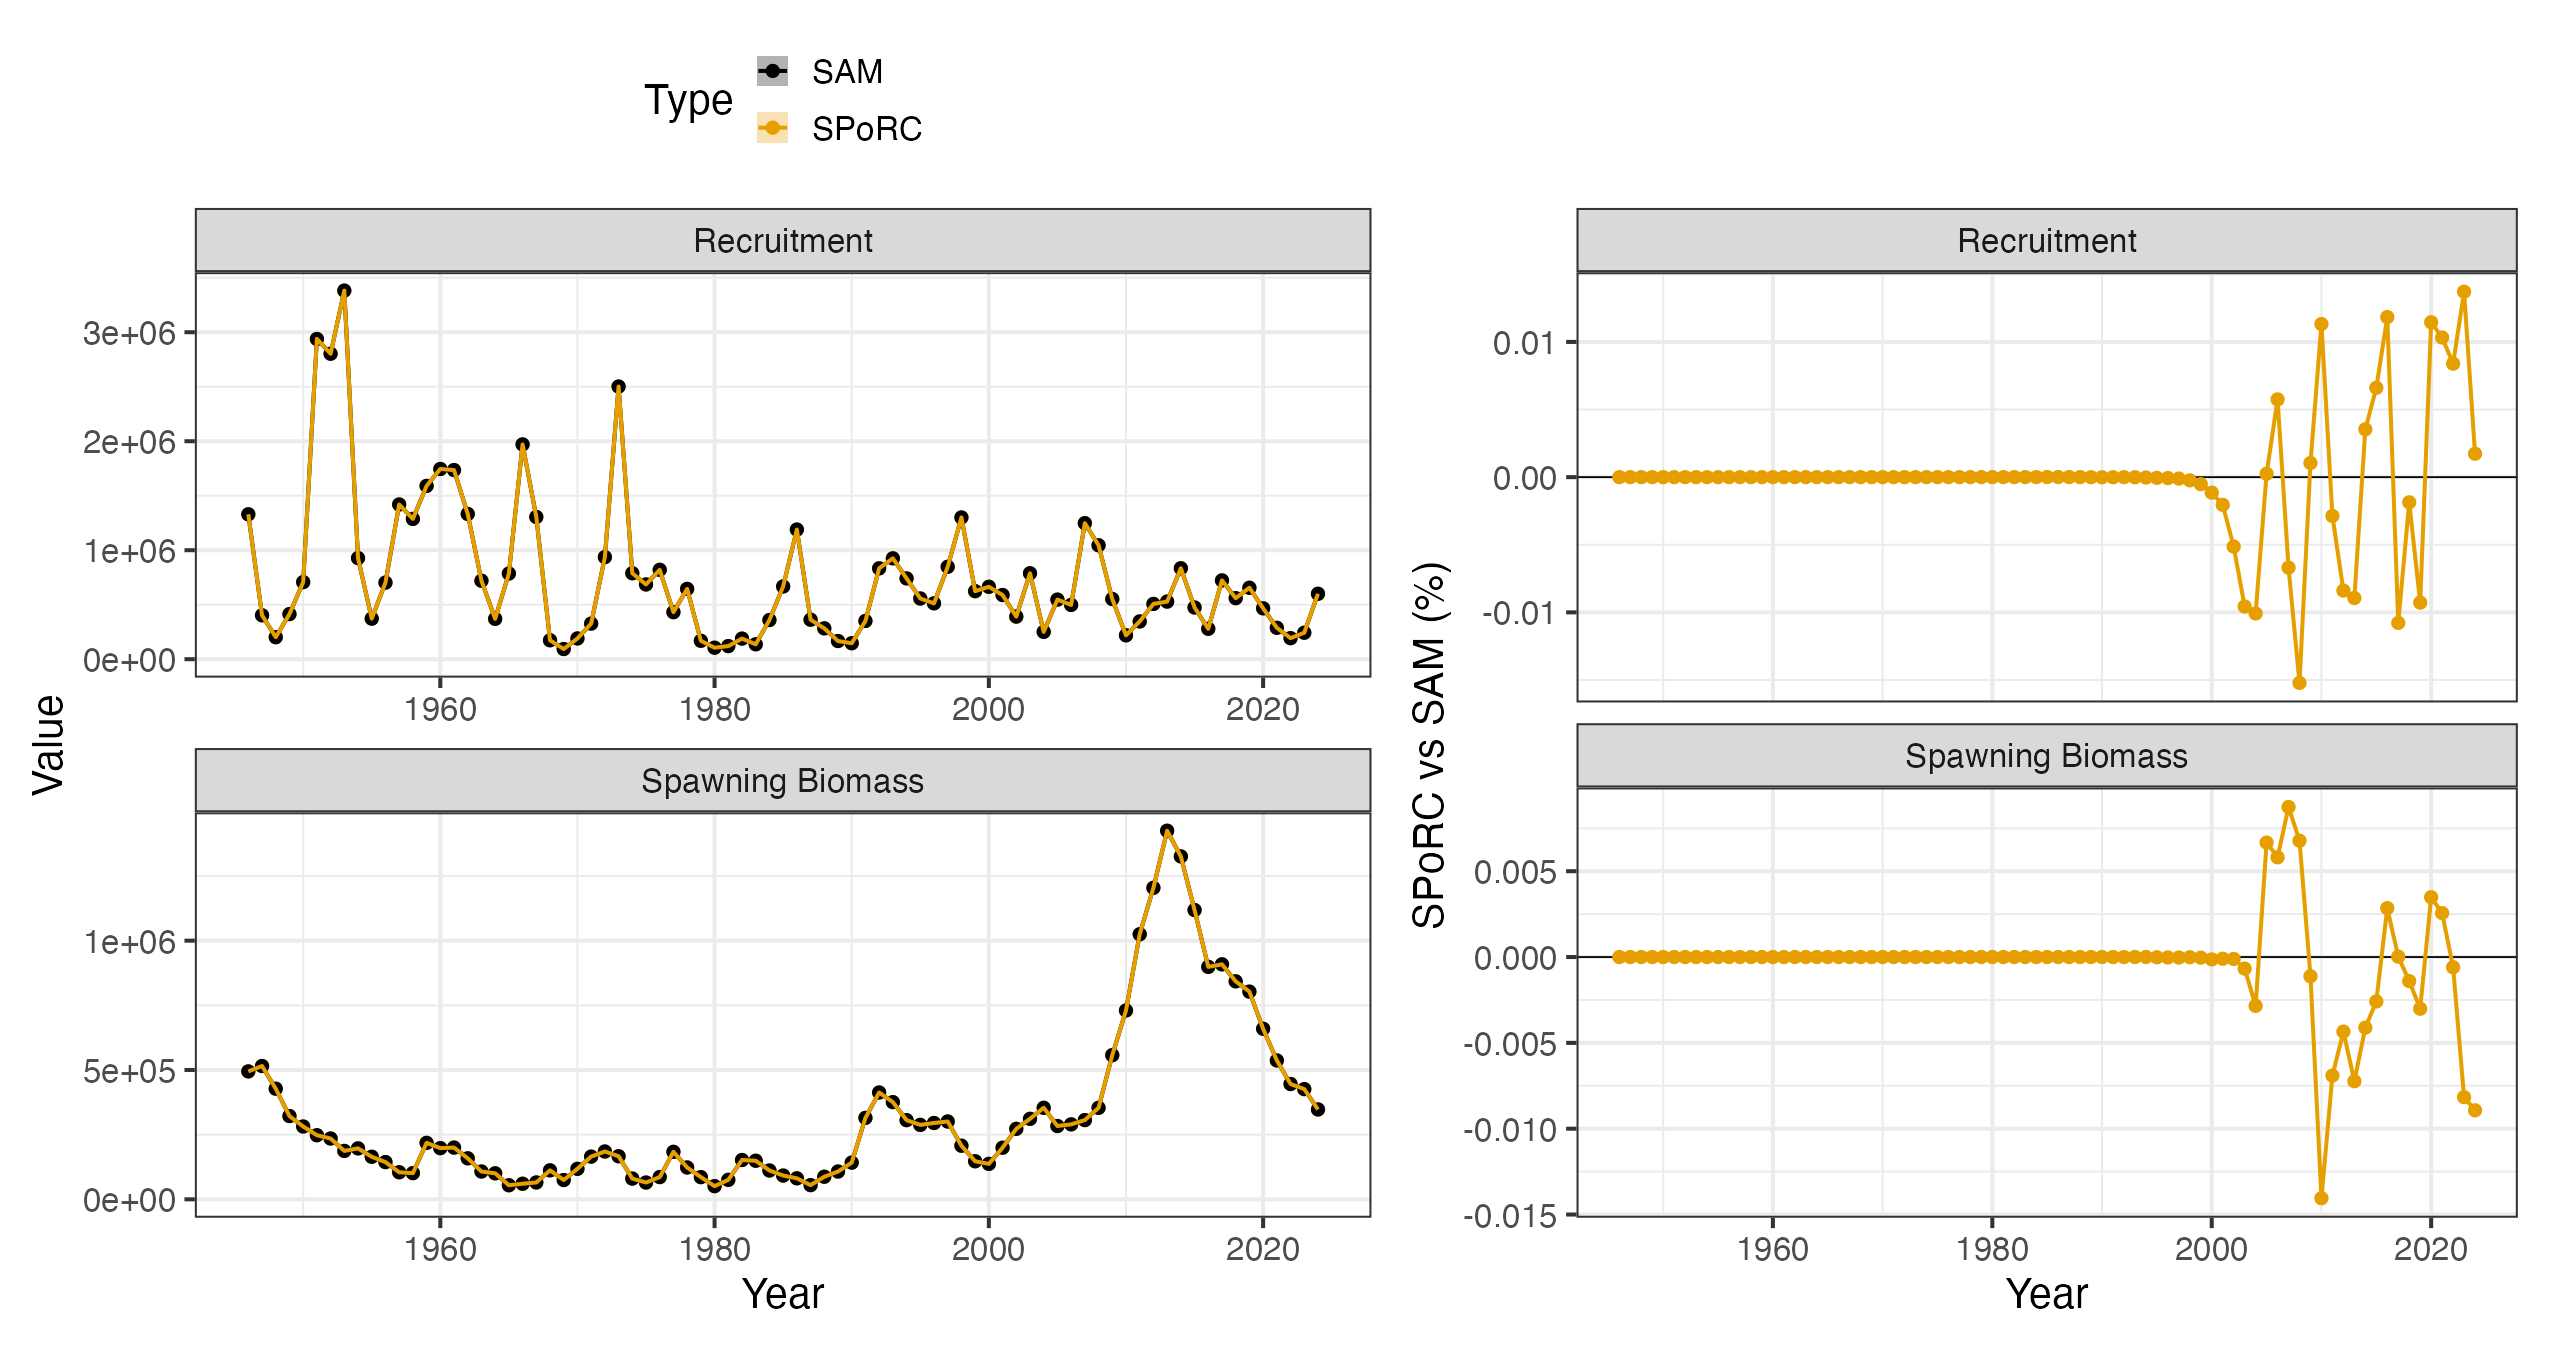Click the right panel 'Year' axis title
This screenshot has height=1350, width=2550.
point(2046,1294)
